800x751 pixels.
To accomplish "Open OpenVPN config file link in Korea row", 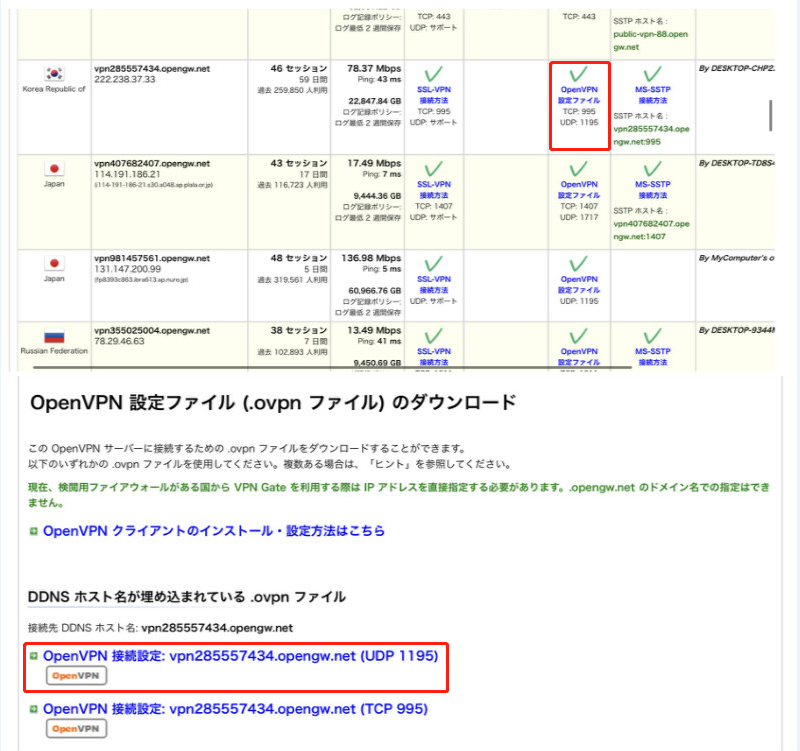I will 579,95.
